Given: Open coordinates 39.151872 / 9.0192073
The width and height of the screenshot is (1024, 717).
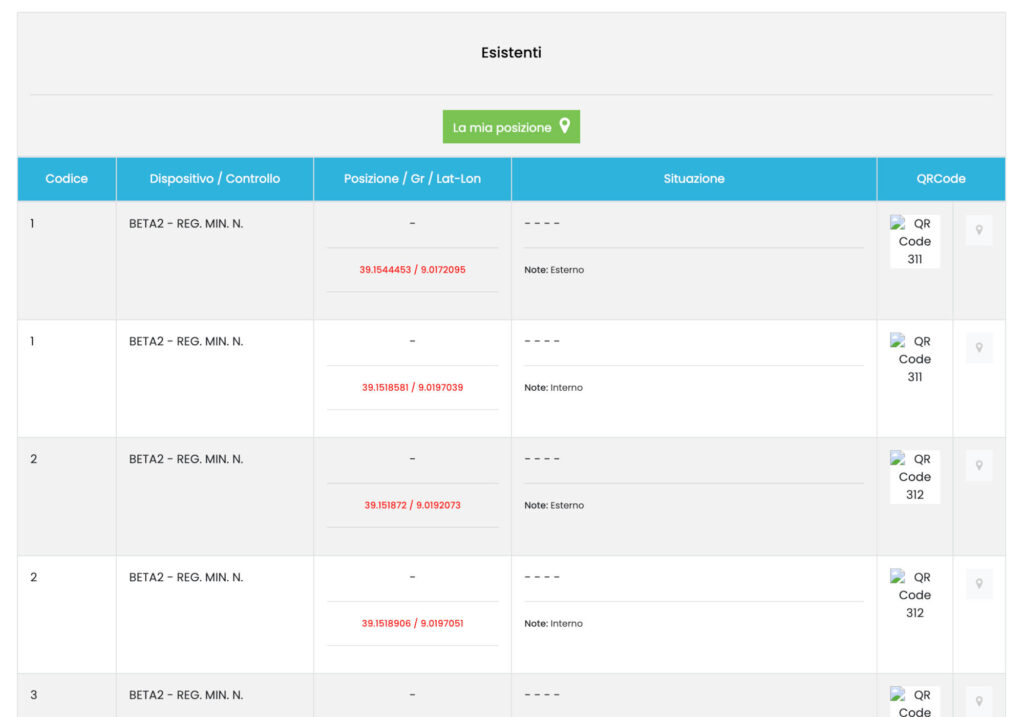Looking at the screenshot, I should 412,506.
